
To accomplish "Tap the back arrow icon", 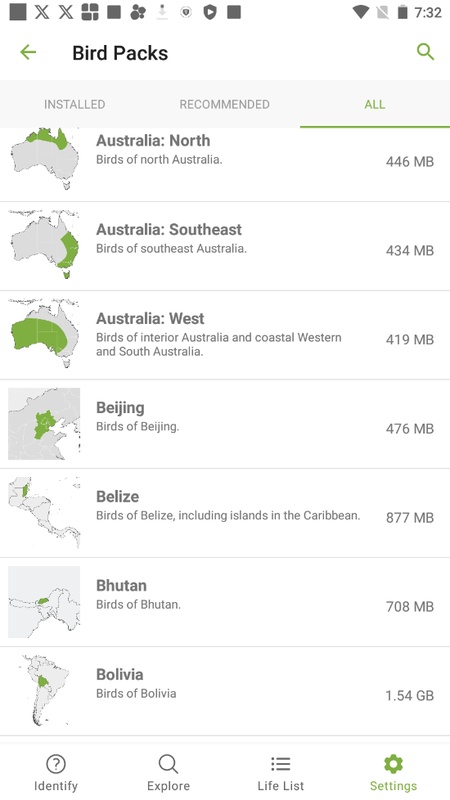I will [x=28, y=52].
